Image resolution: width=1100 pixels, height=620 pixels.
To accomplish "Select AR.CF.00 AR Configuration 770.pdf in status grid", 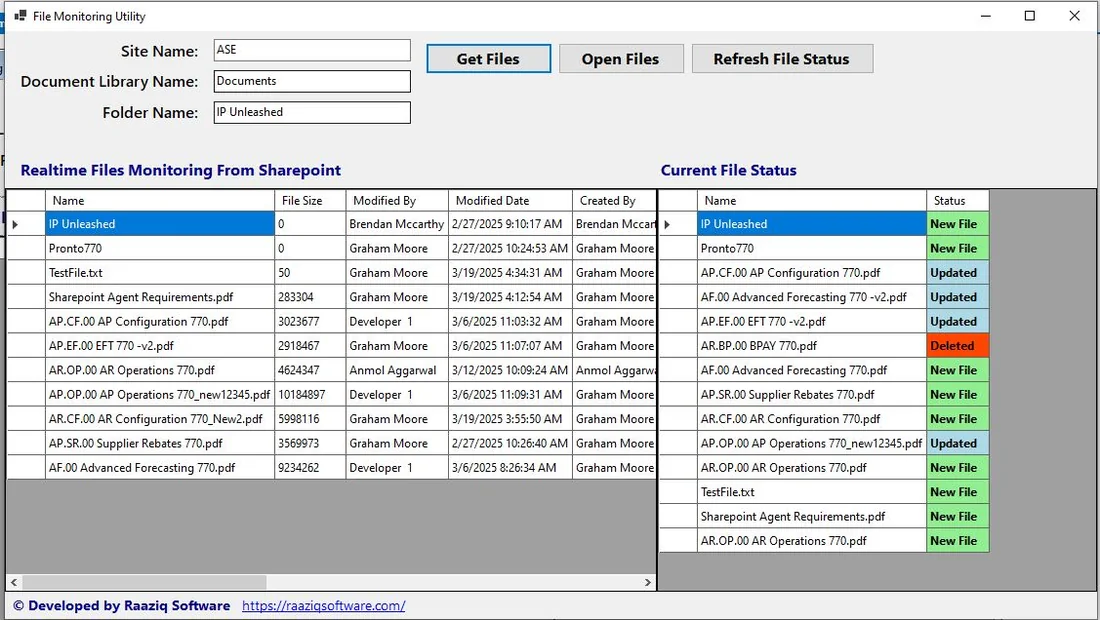I will (812, 419).
